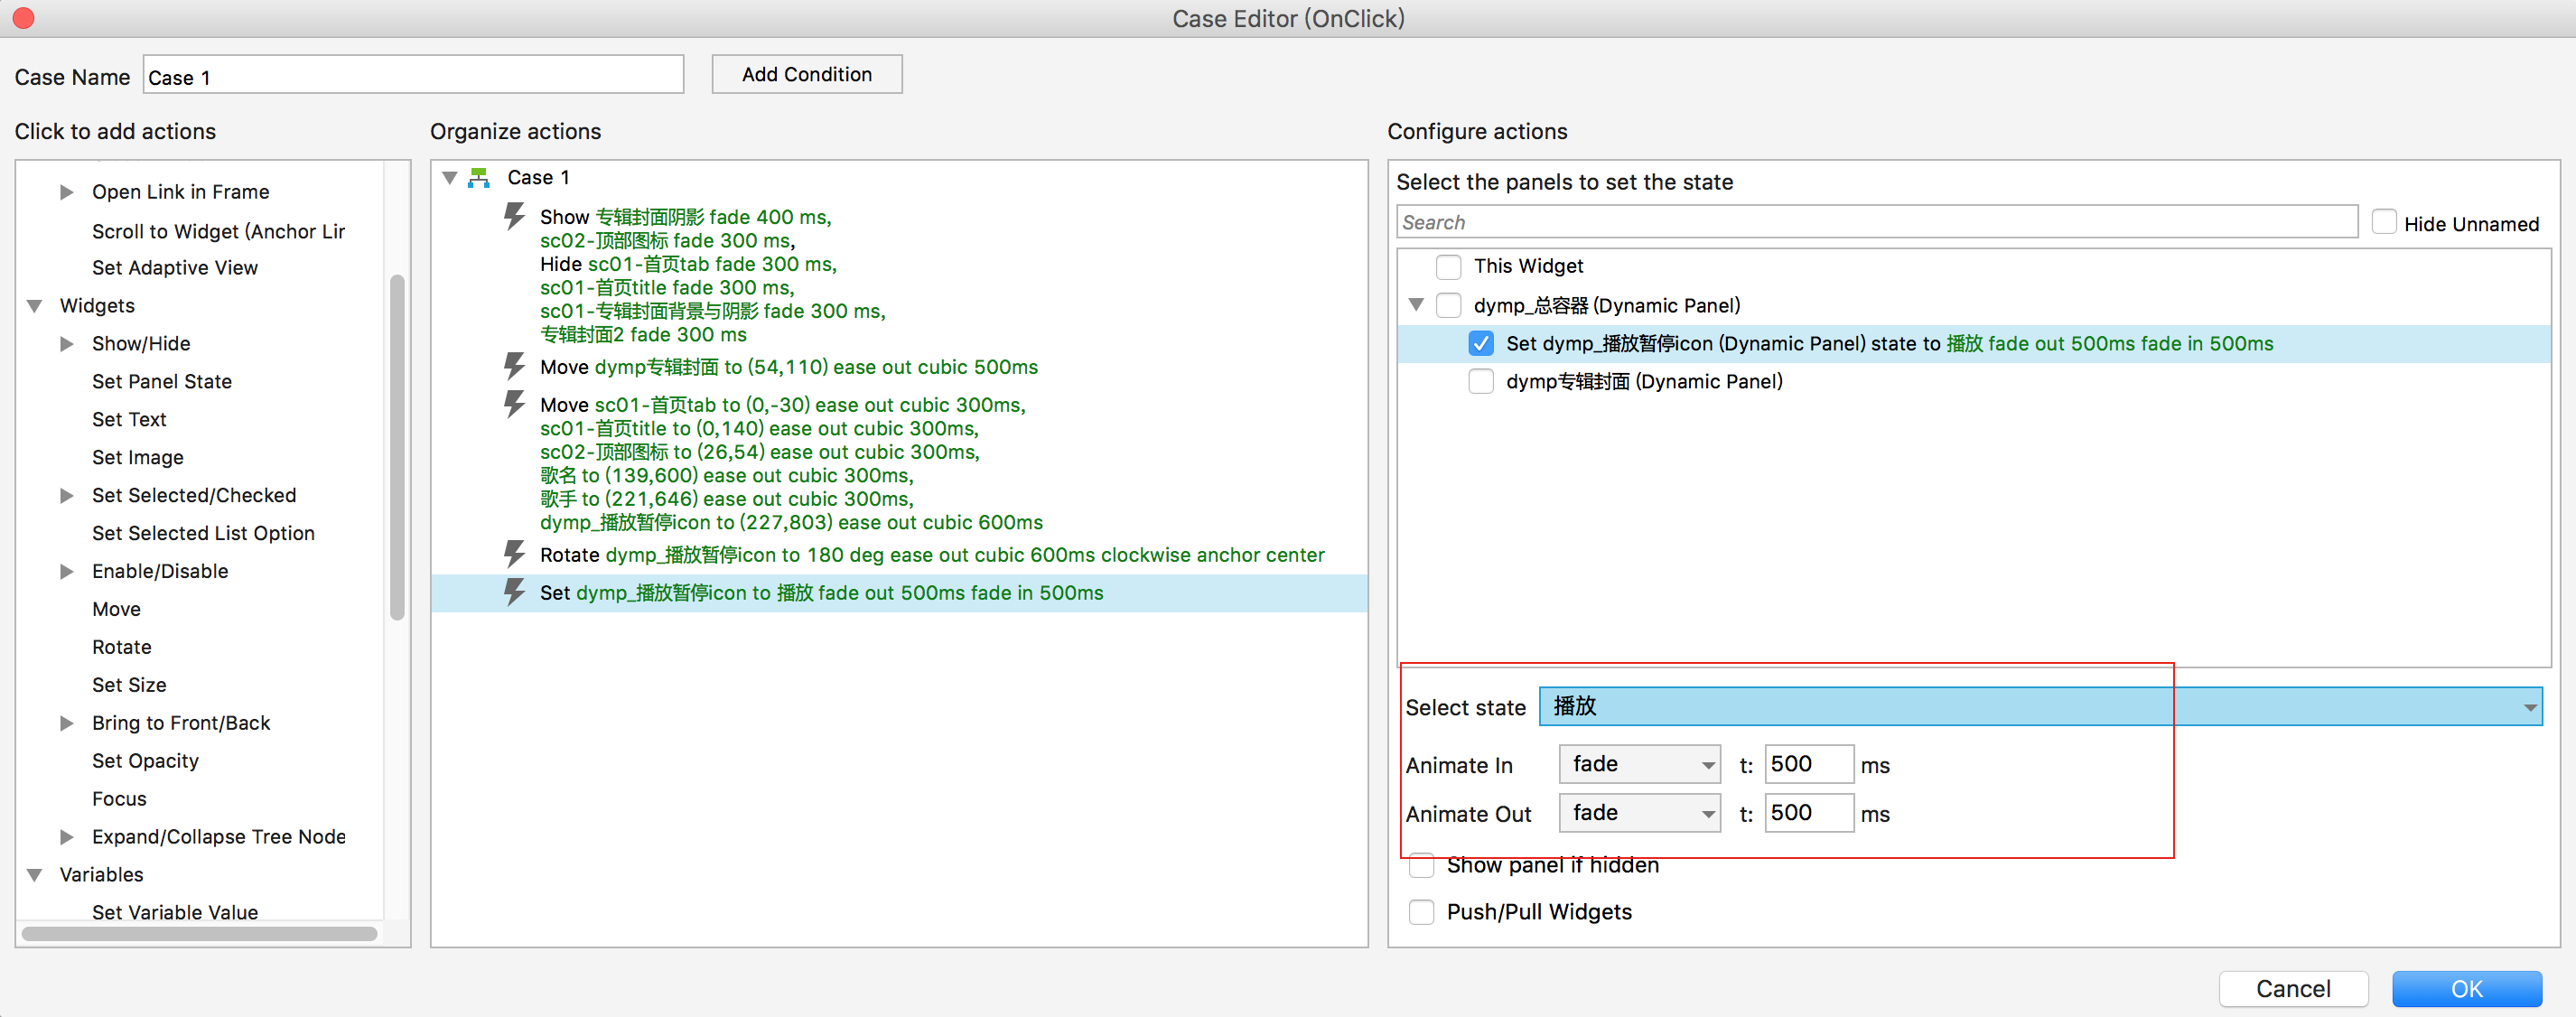Image resolution: width=2576 pixels, height=1017 pixels.
Task: Uncheck the Set dymp_播放暂停icon state checkbox
Action: point(1480,343)
